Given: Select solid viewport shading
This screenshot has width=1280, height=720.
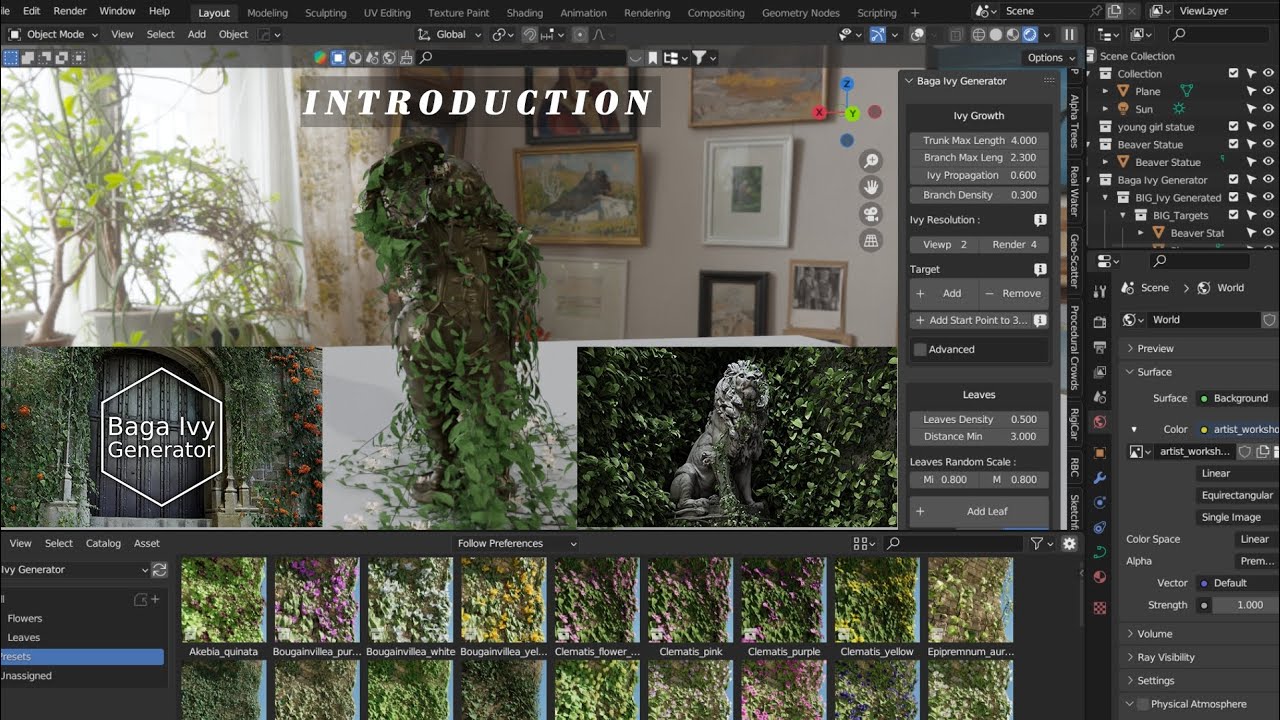Looking at the screenshot, I should tap(996, 34).
